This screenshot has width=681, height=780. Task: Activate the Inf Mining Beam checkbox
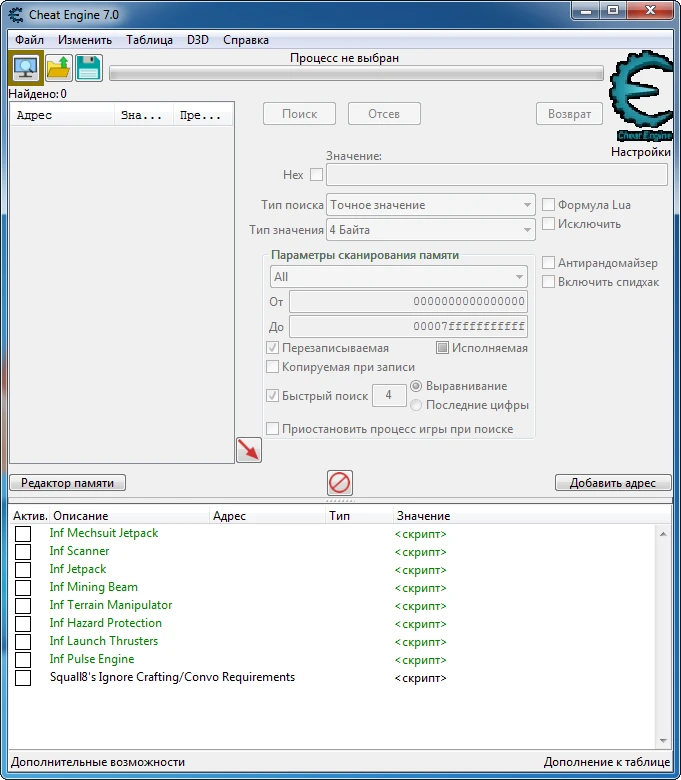click(23, 587)
